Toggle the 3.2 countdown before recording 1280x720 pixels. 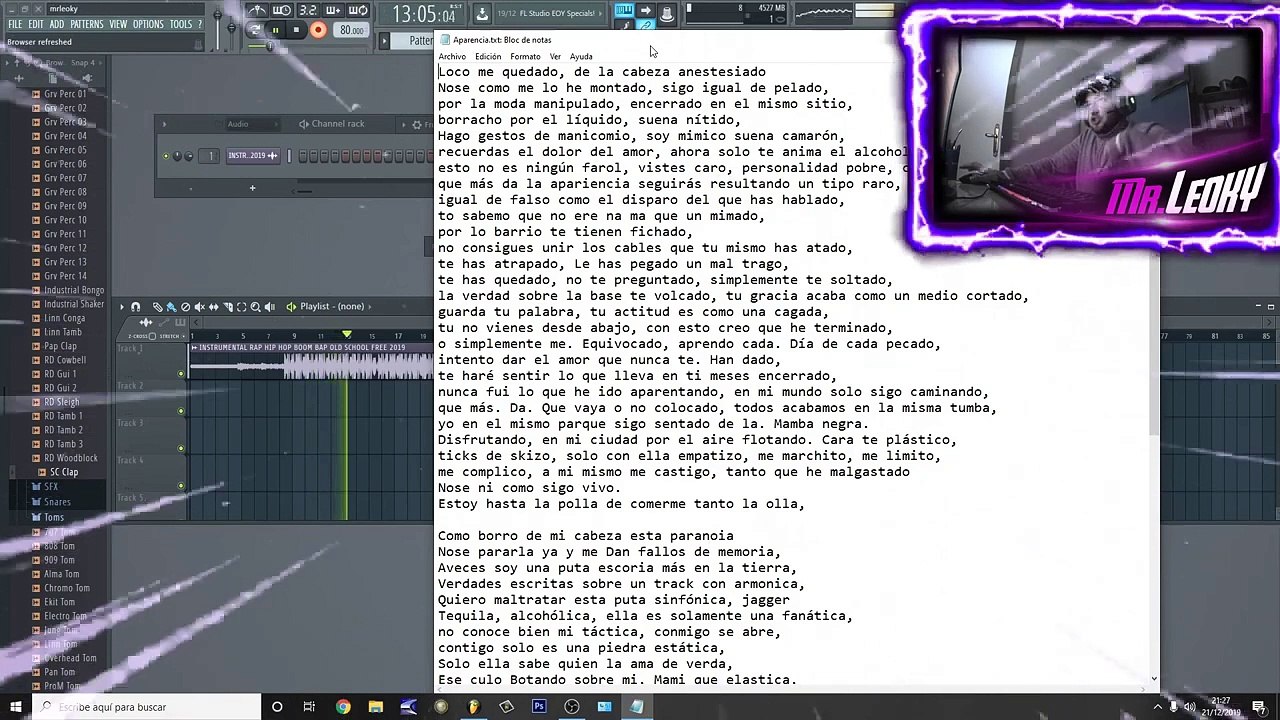click(x=308, y=11)
